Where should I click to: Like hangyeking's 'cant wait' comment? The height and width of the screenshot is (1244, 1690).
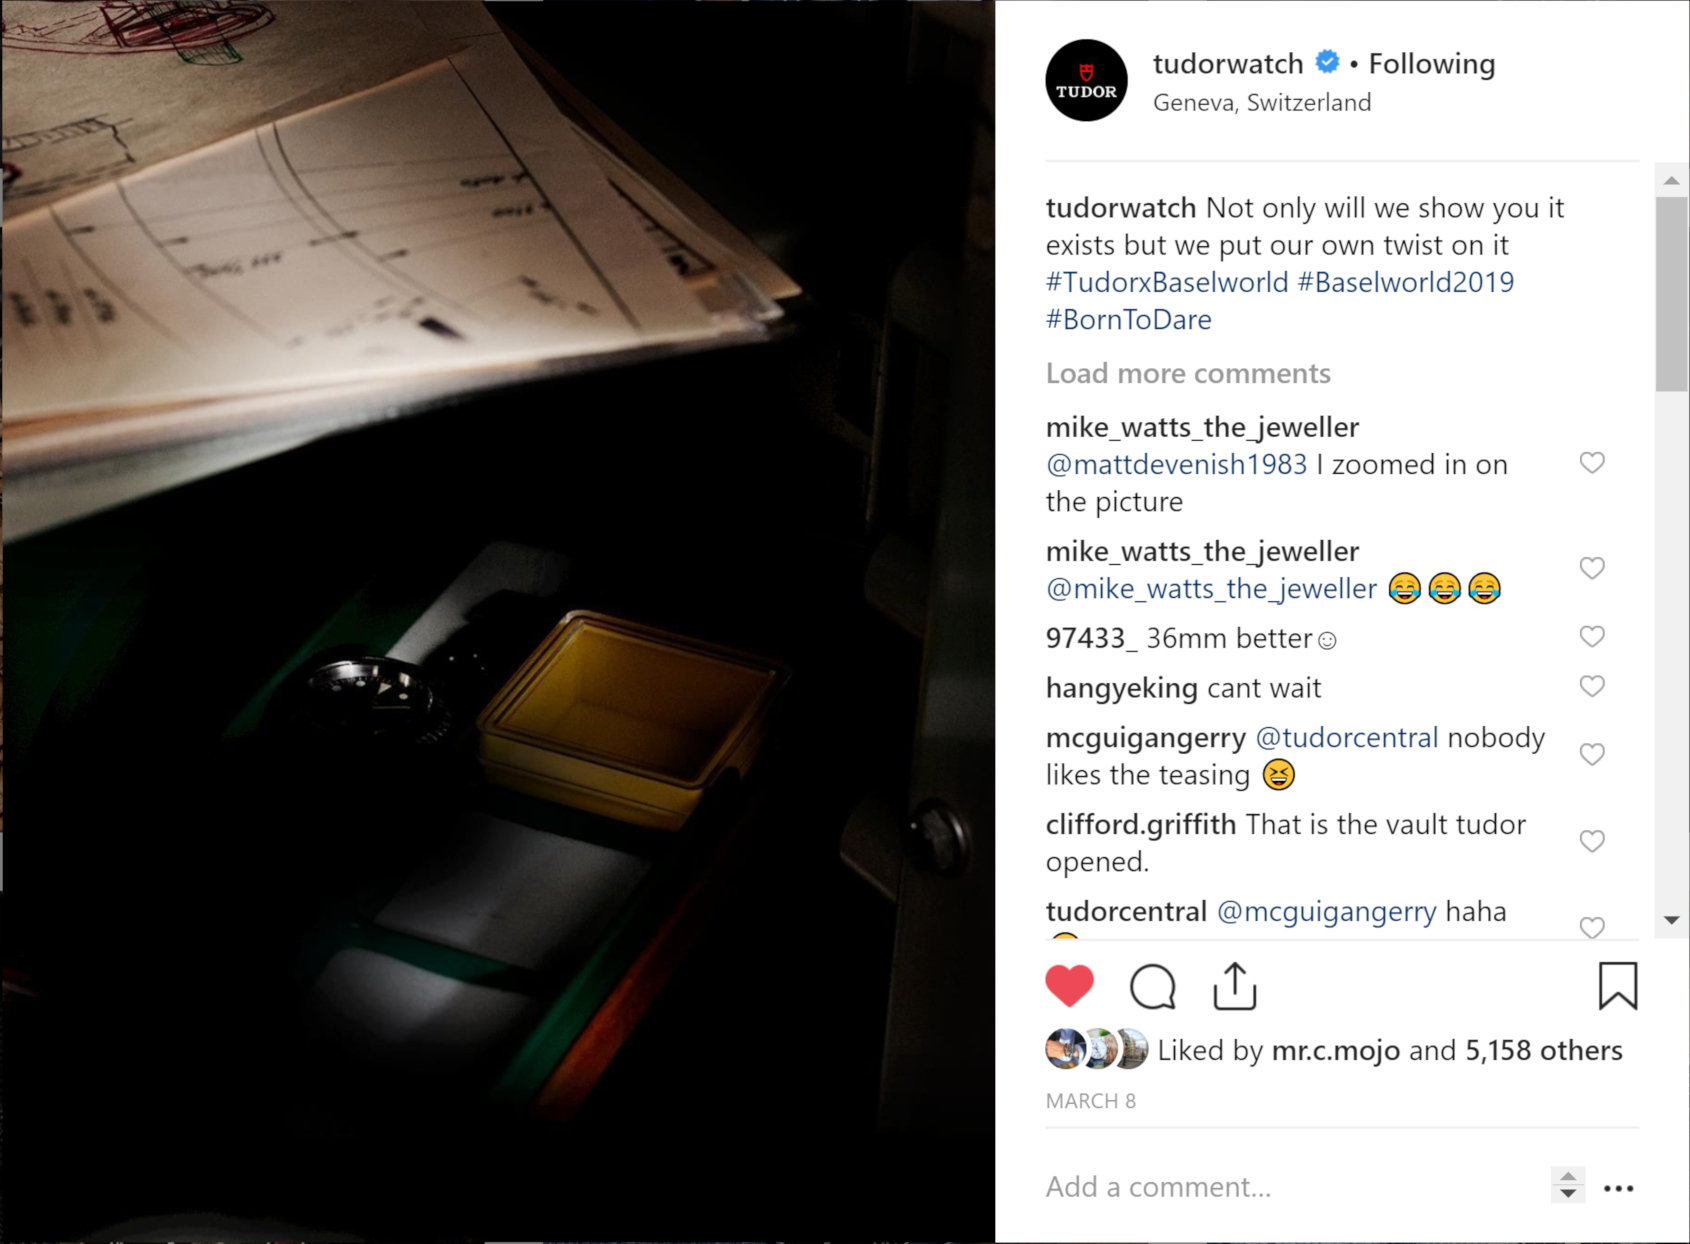[x=1592, y=686]
